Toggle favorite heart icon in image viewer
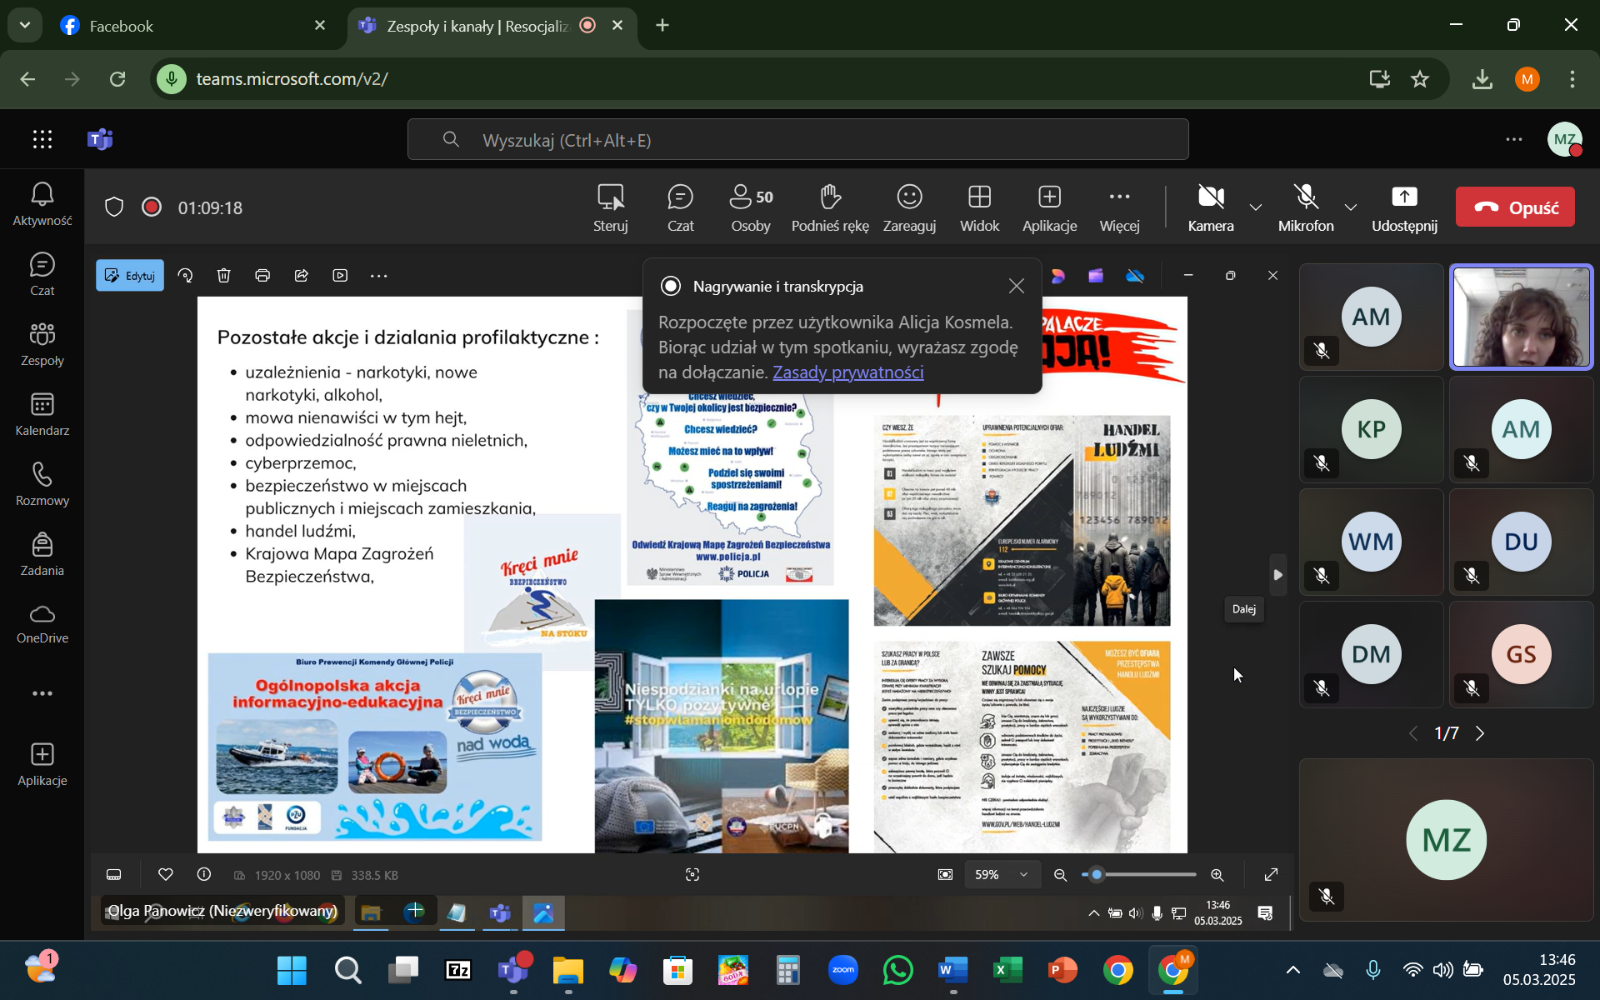 coord(166,875)
